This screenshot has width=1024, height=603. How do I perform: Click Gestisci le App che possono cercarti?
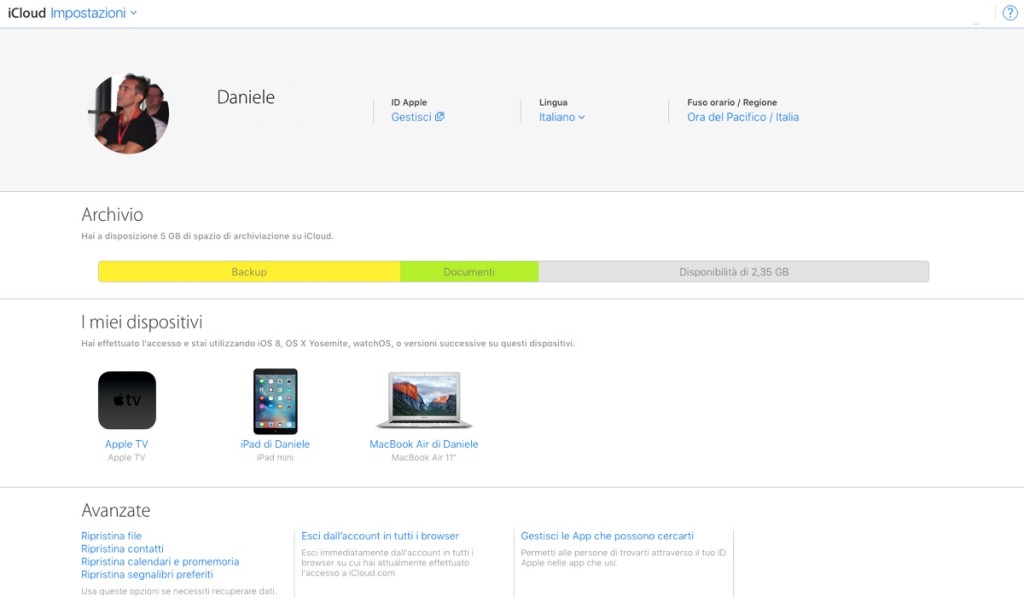(x=607, y=536)
